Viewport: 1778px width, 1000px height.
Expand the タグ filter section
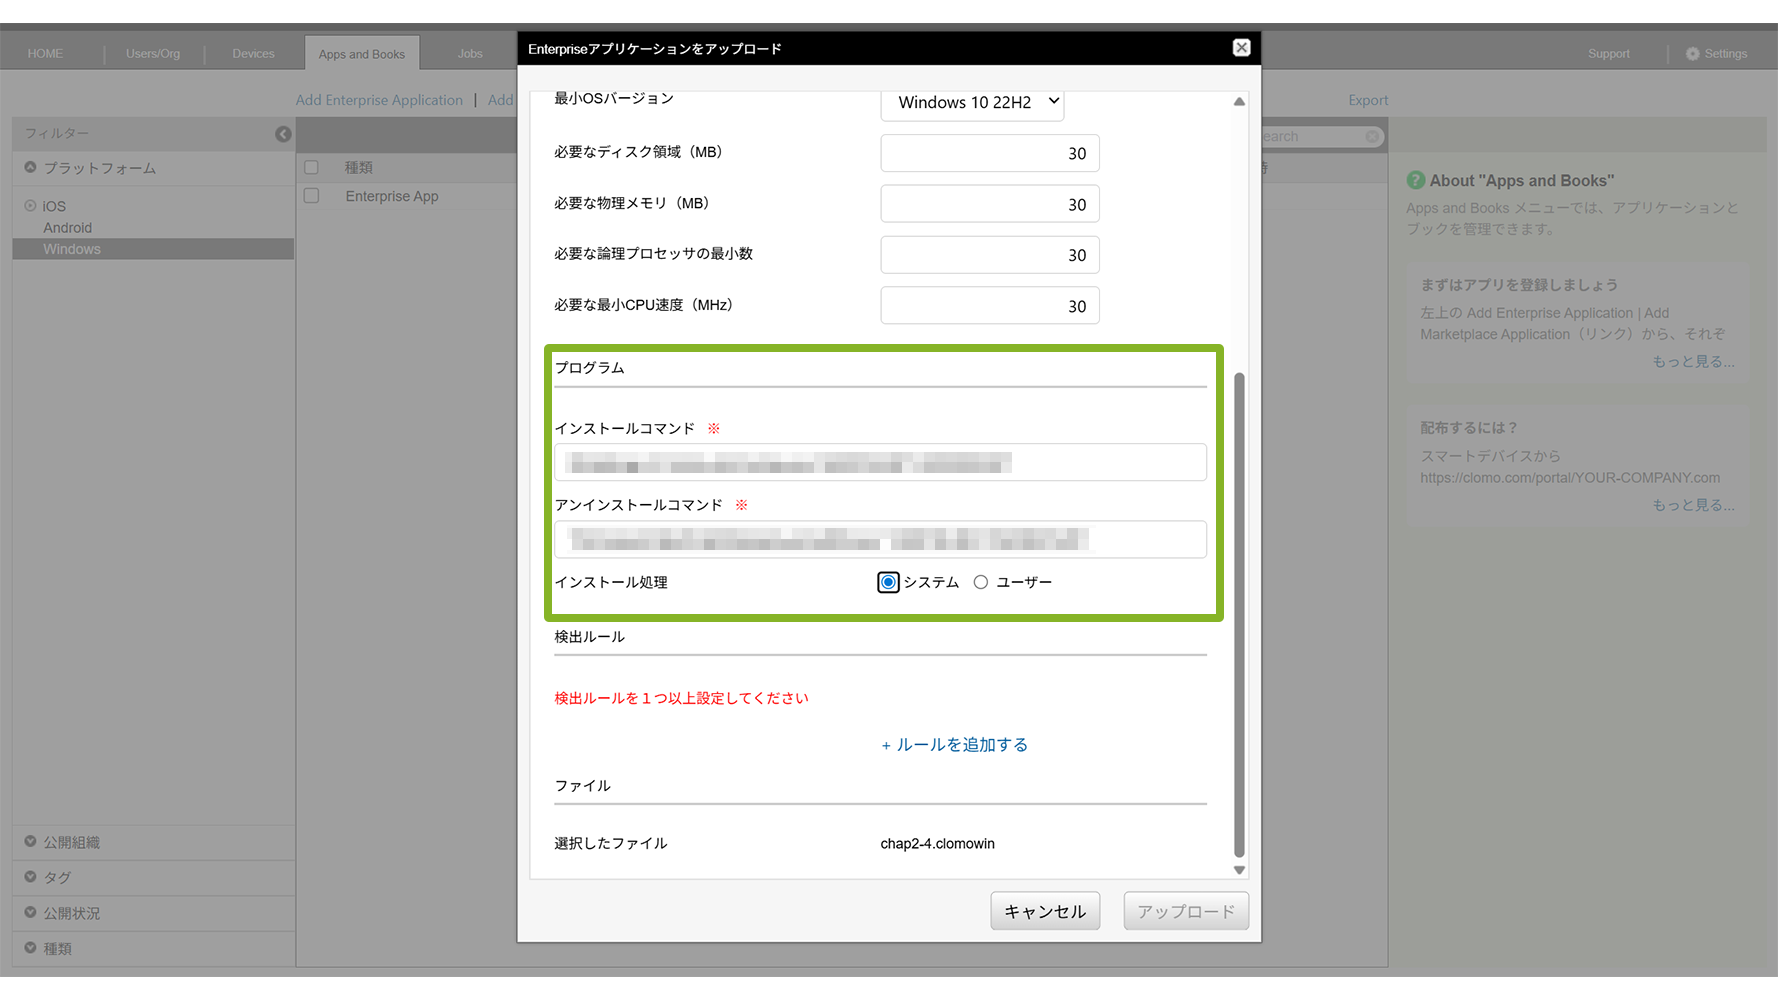point(31,877)
